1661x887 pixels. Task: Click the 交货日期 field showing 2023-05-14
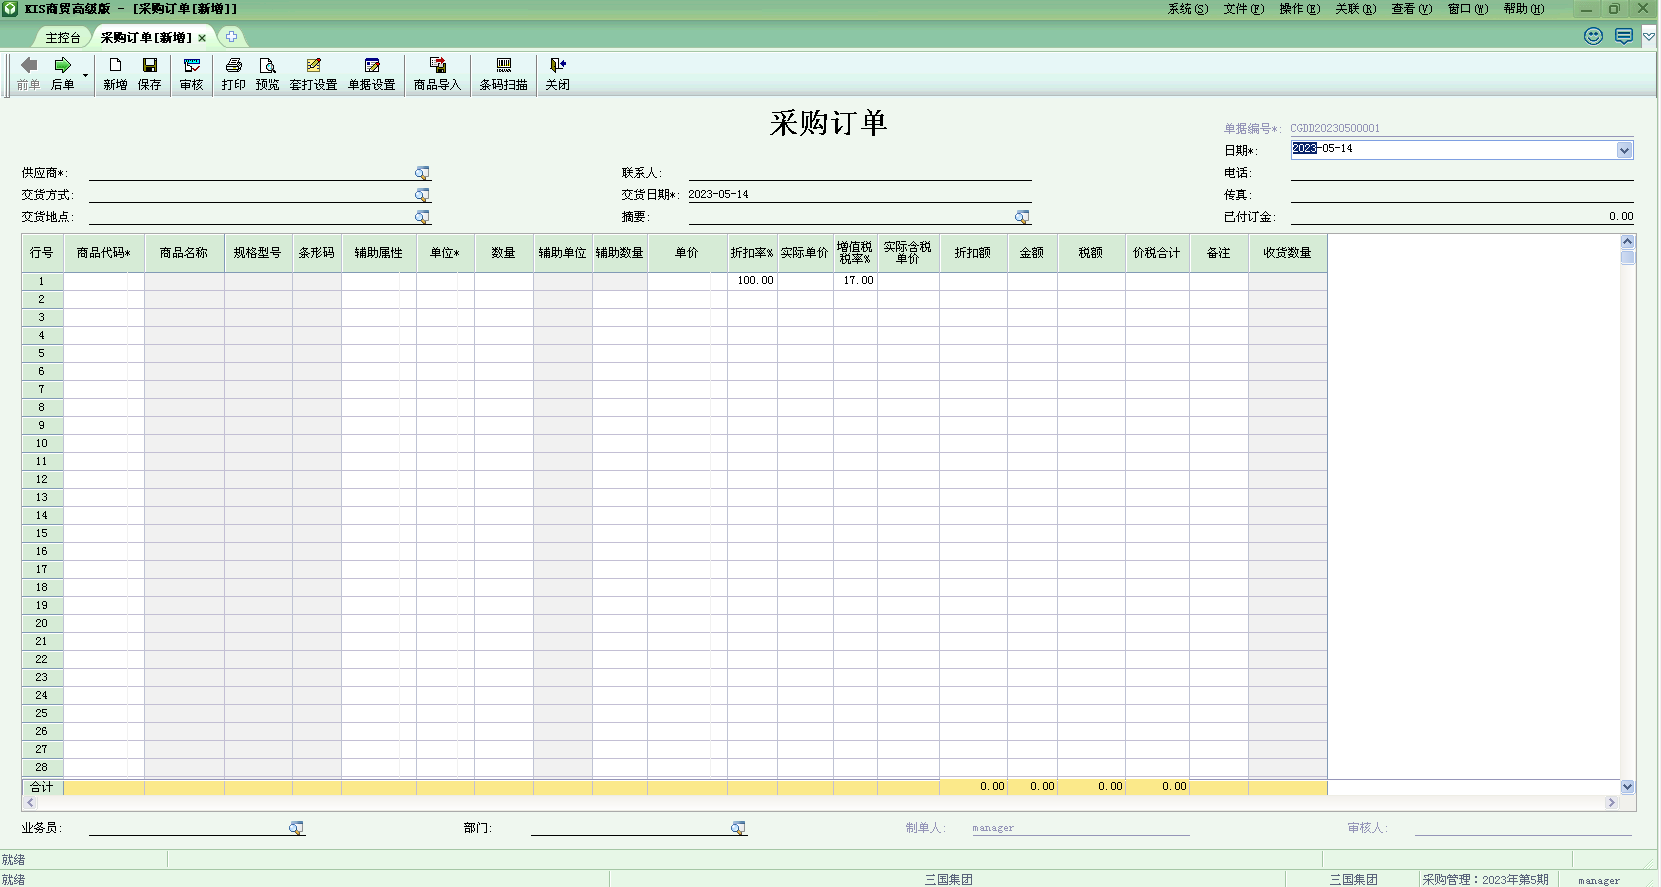point(860,195)
